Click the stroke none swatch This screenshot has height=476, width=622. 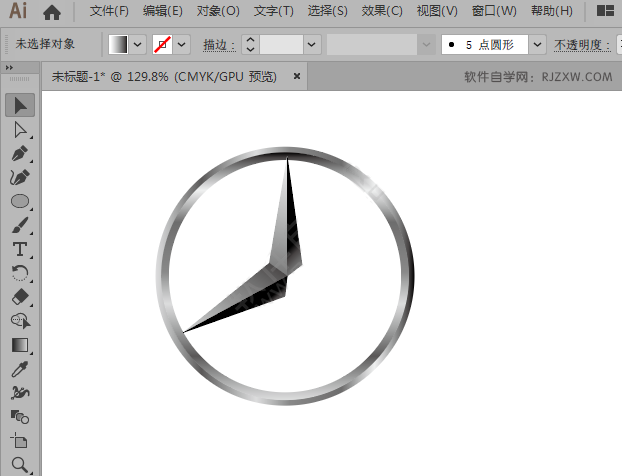(x=162, y=44)
